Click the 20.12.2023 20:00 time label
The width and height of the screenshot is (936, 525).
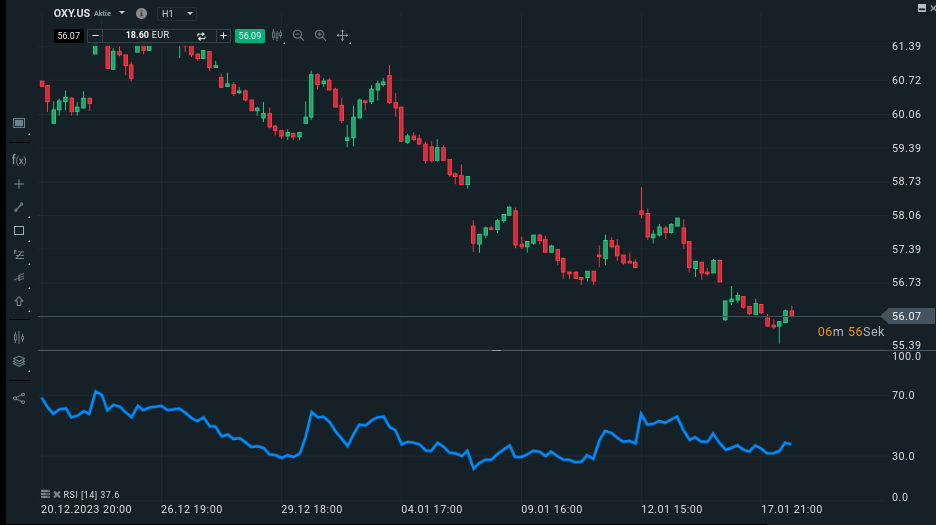(x=86, y=509)
